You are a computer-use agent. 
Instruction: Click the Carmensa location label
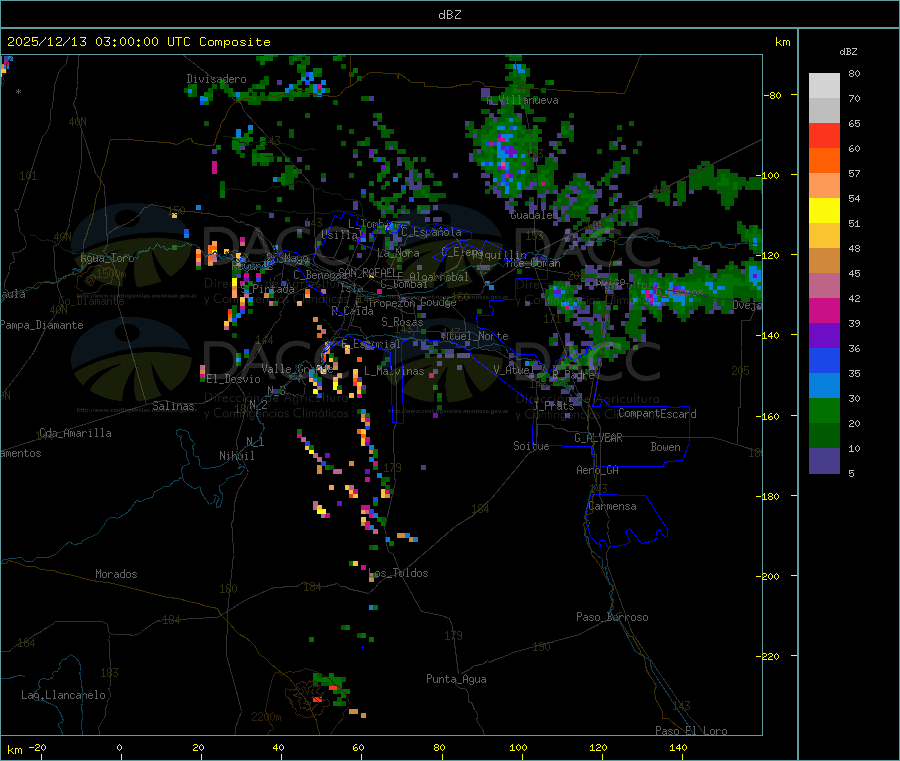(612, 507)
